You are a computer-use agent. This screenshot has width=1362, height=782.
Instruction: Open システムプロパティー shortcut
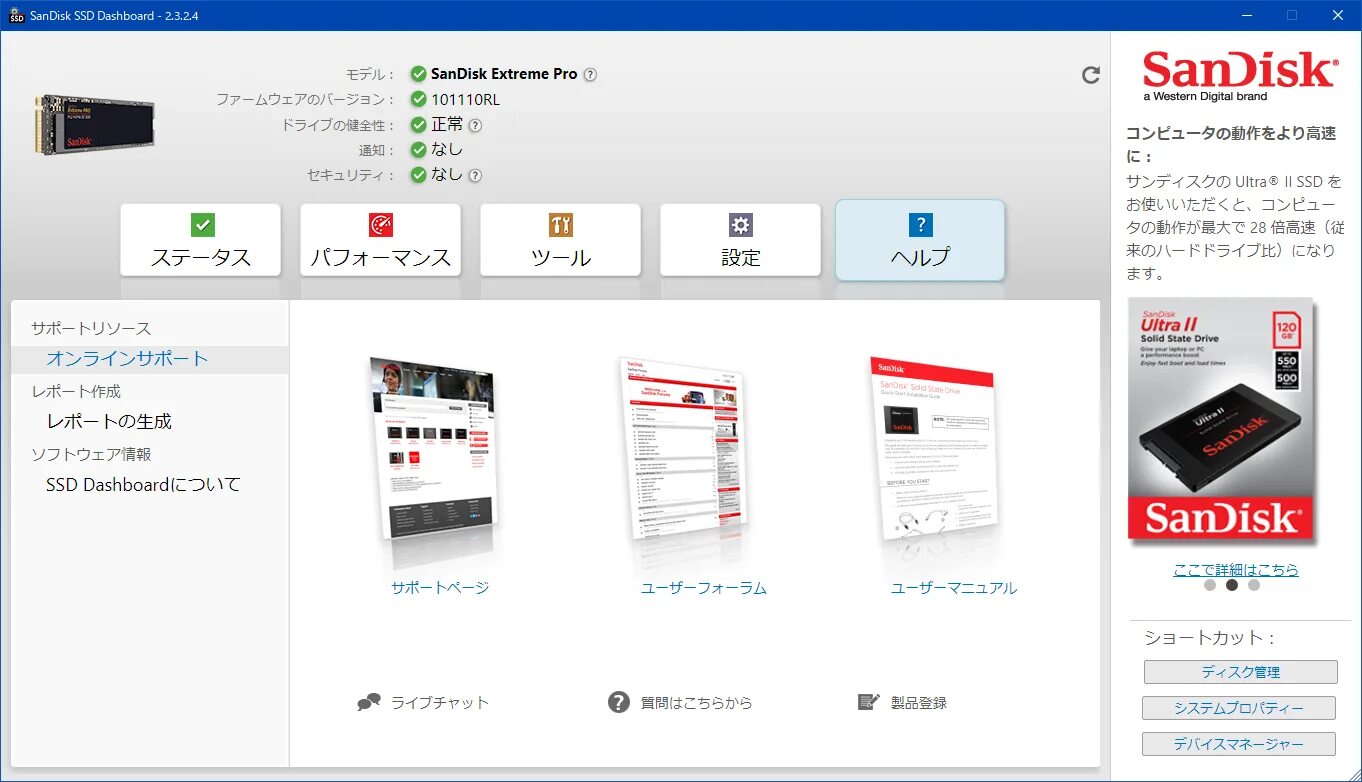click(x=1240, y=707)
